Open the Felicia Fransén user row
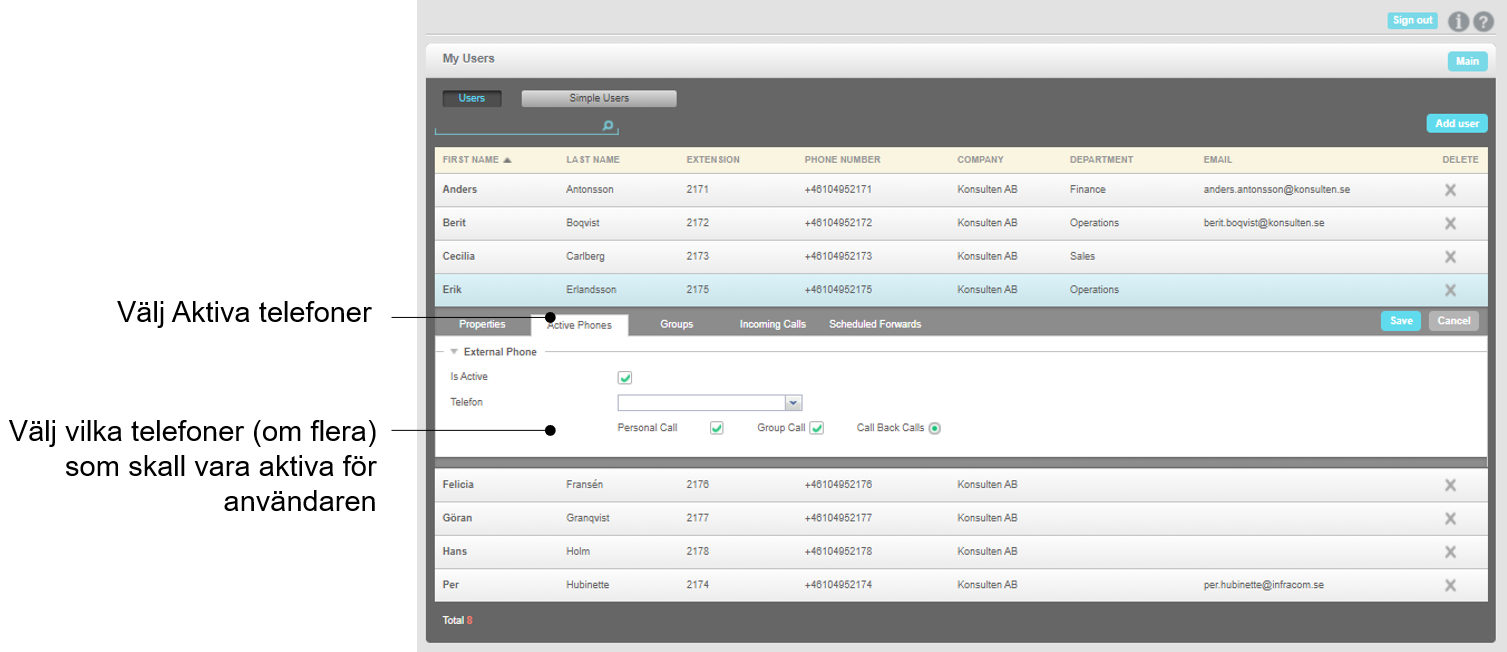Image resolution: width=1507 pixels, height=652 pixels. [x=961, y=485]
